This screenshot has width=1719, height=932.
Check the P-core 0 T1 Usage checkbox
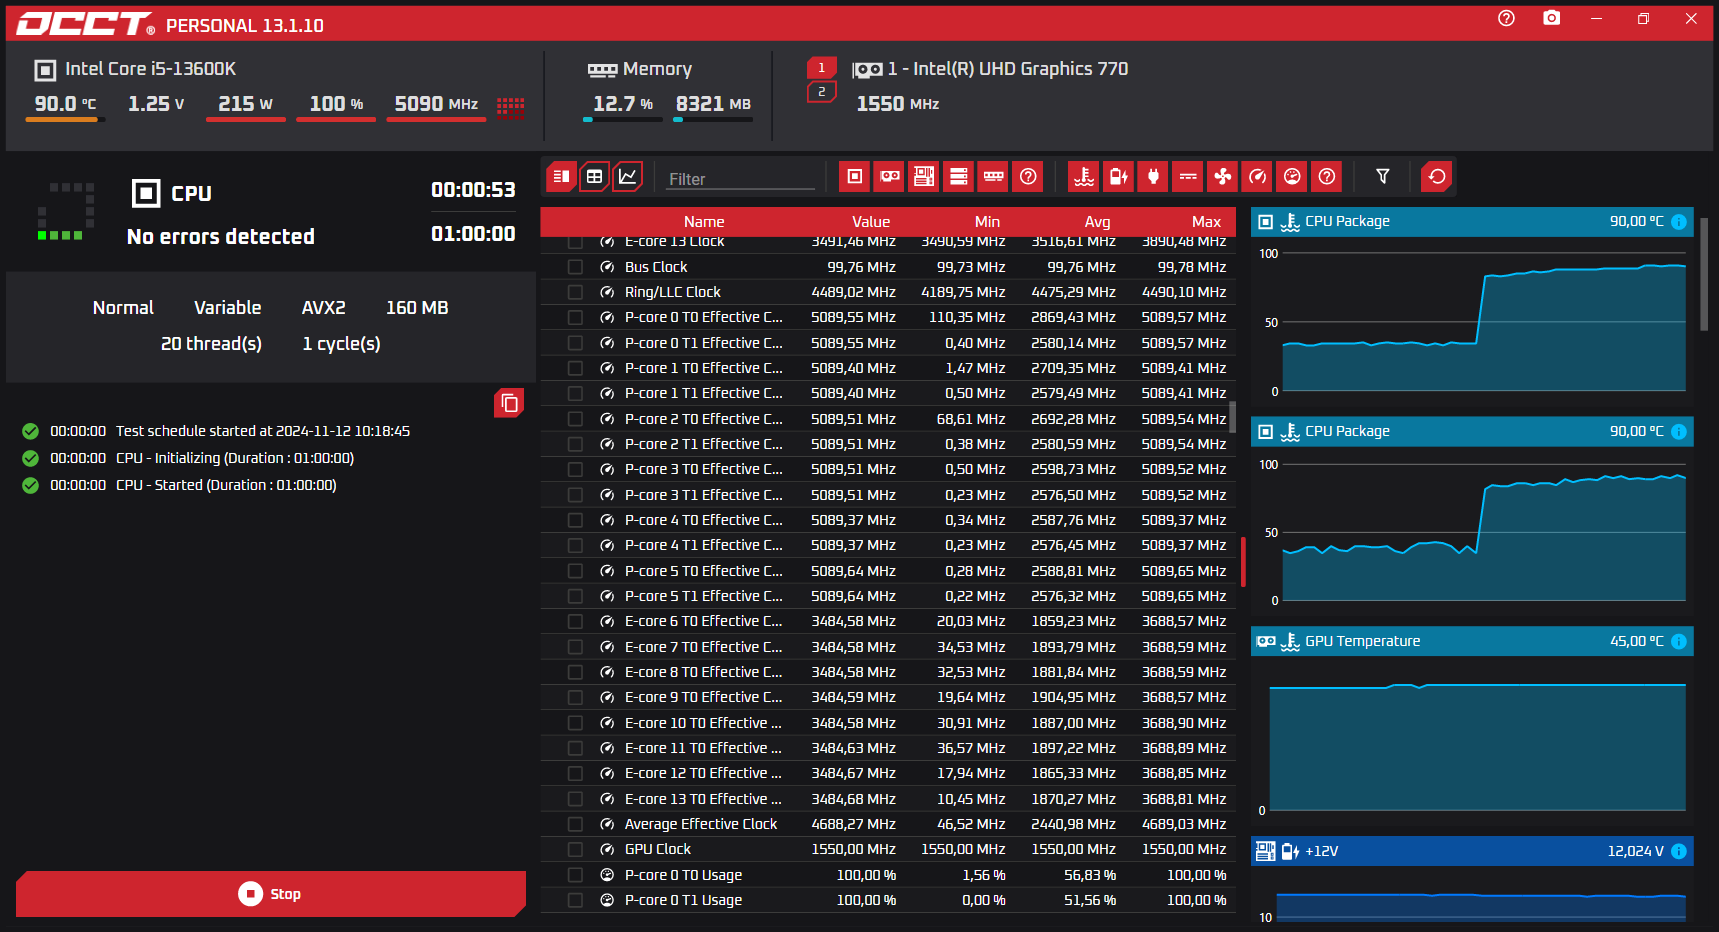click(x=575, y=900)
